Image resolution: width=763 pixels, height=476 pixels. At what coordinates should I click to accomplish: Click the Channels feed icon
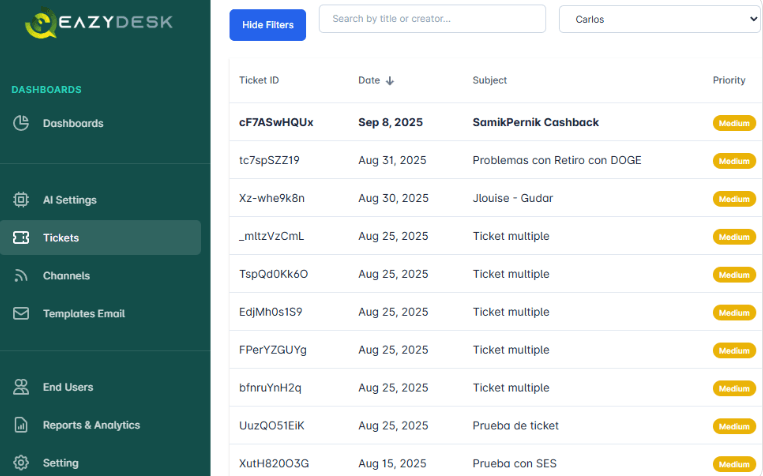21,275
